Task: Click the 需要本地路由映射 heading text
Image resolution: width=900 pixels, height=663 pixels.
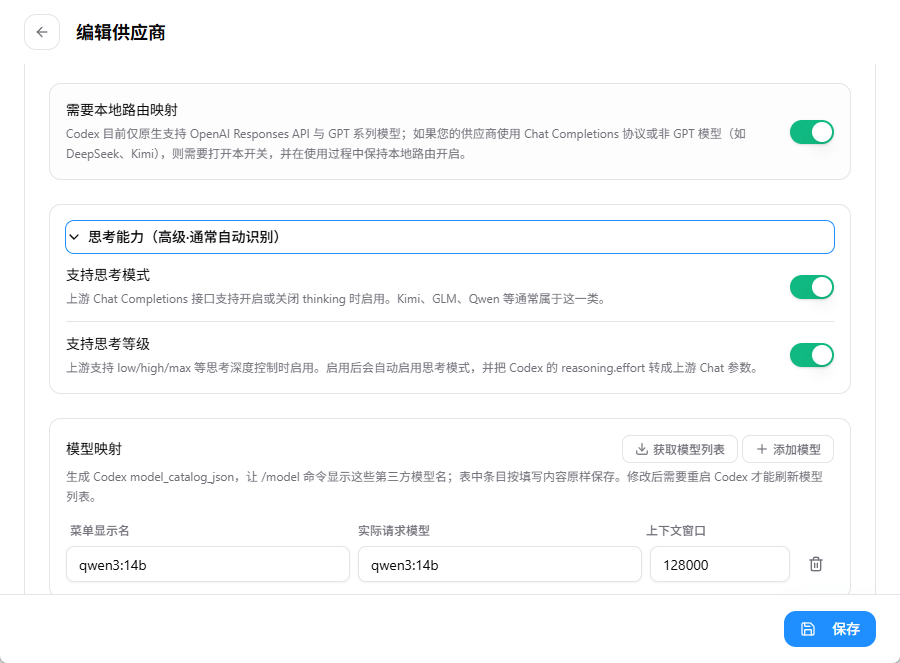Action: click(x=122, y=110)
